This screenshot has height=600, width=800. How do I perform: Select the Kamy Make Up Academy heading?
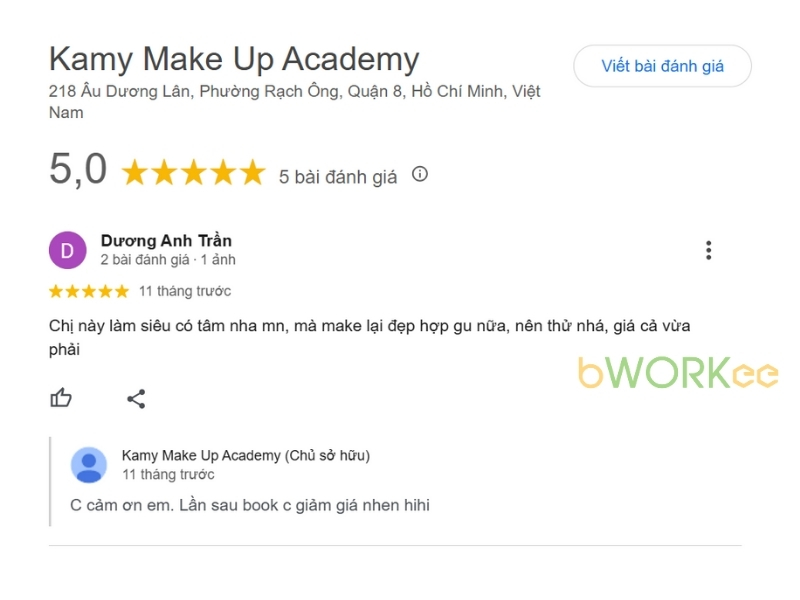coord(233,59)
